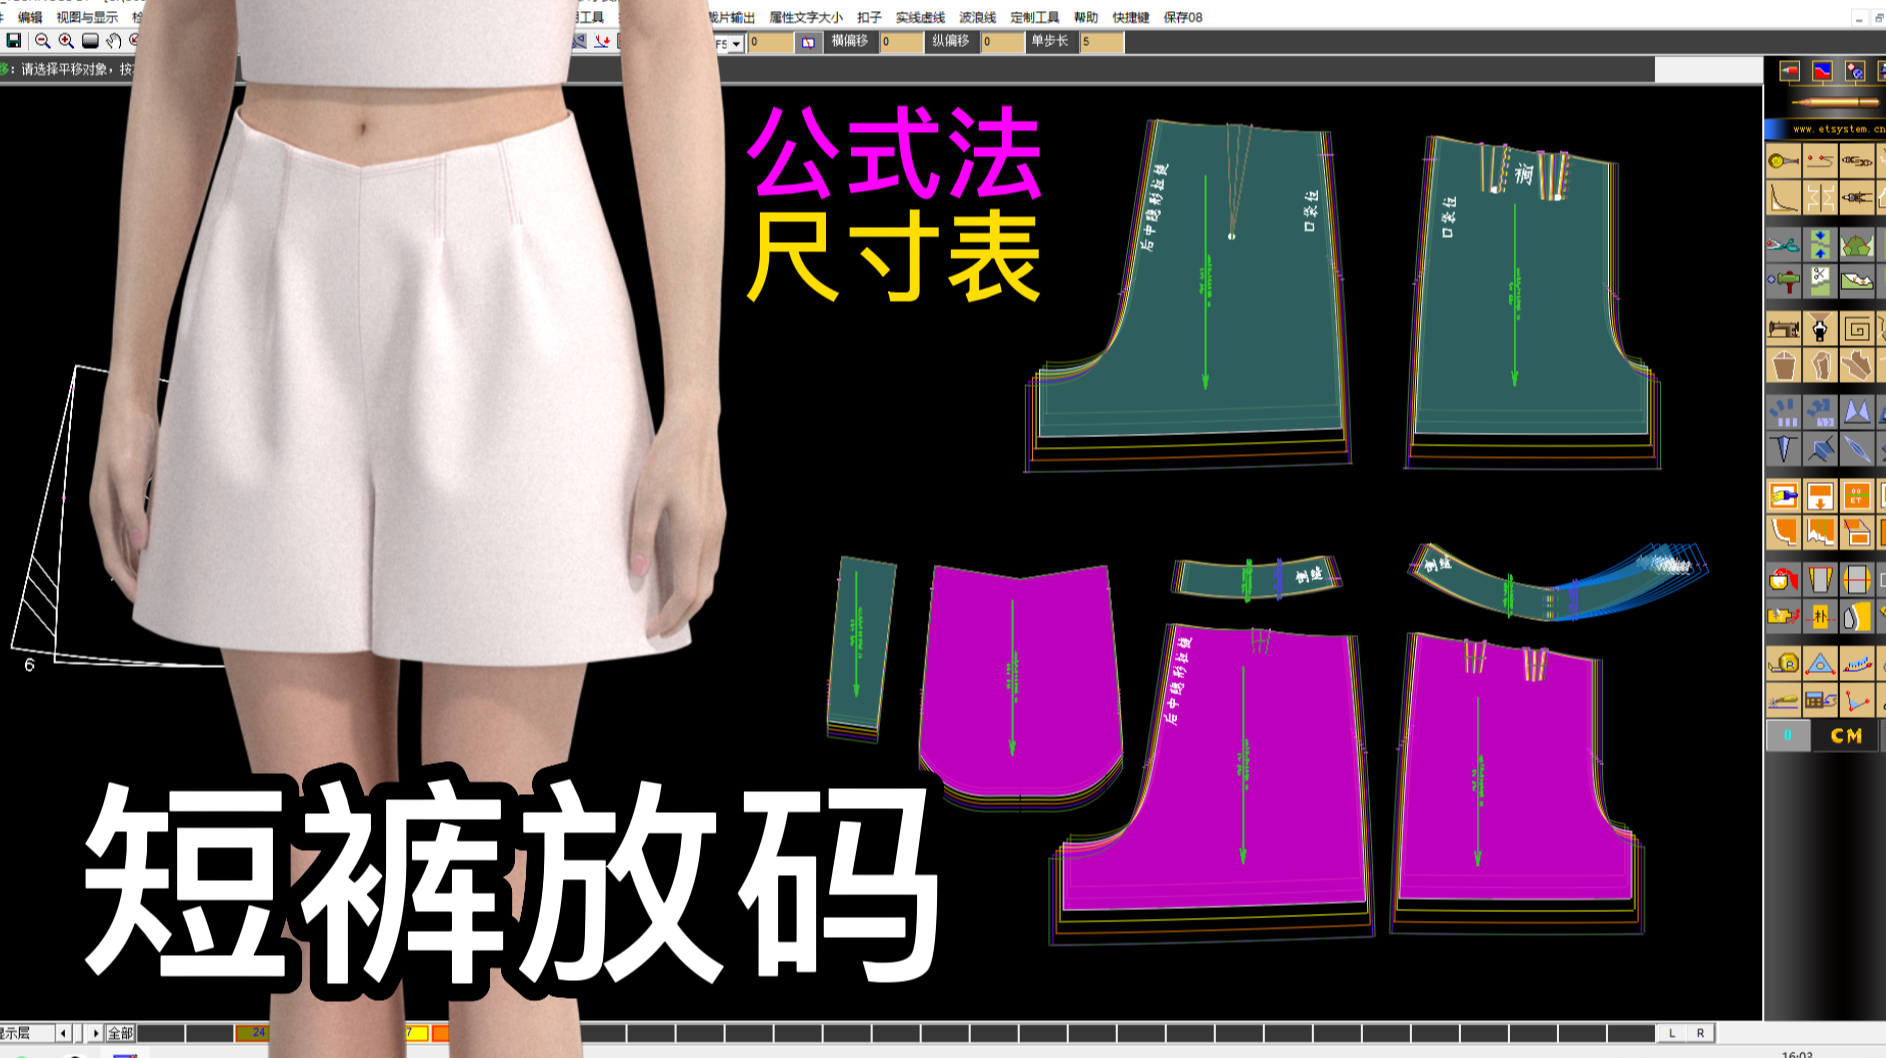Open the 实线虚线 menu

point(920,17)
